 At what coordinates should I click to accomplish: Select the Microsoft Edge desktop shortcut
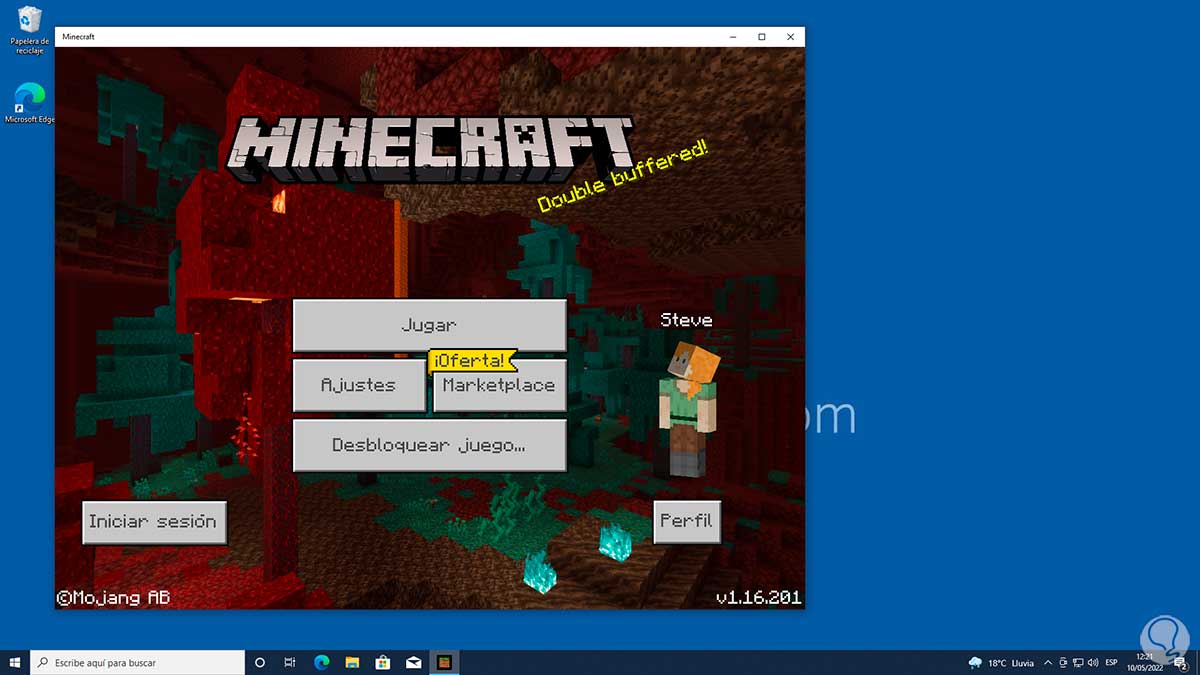30,103
